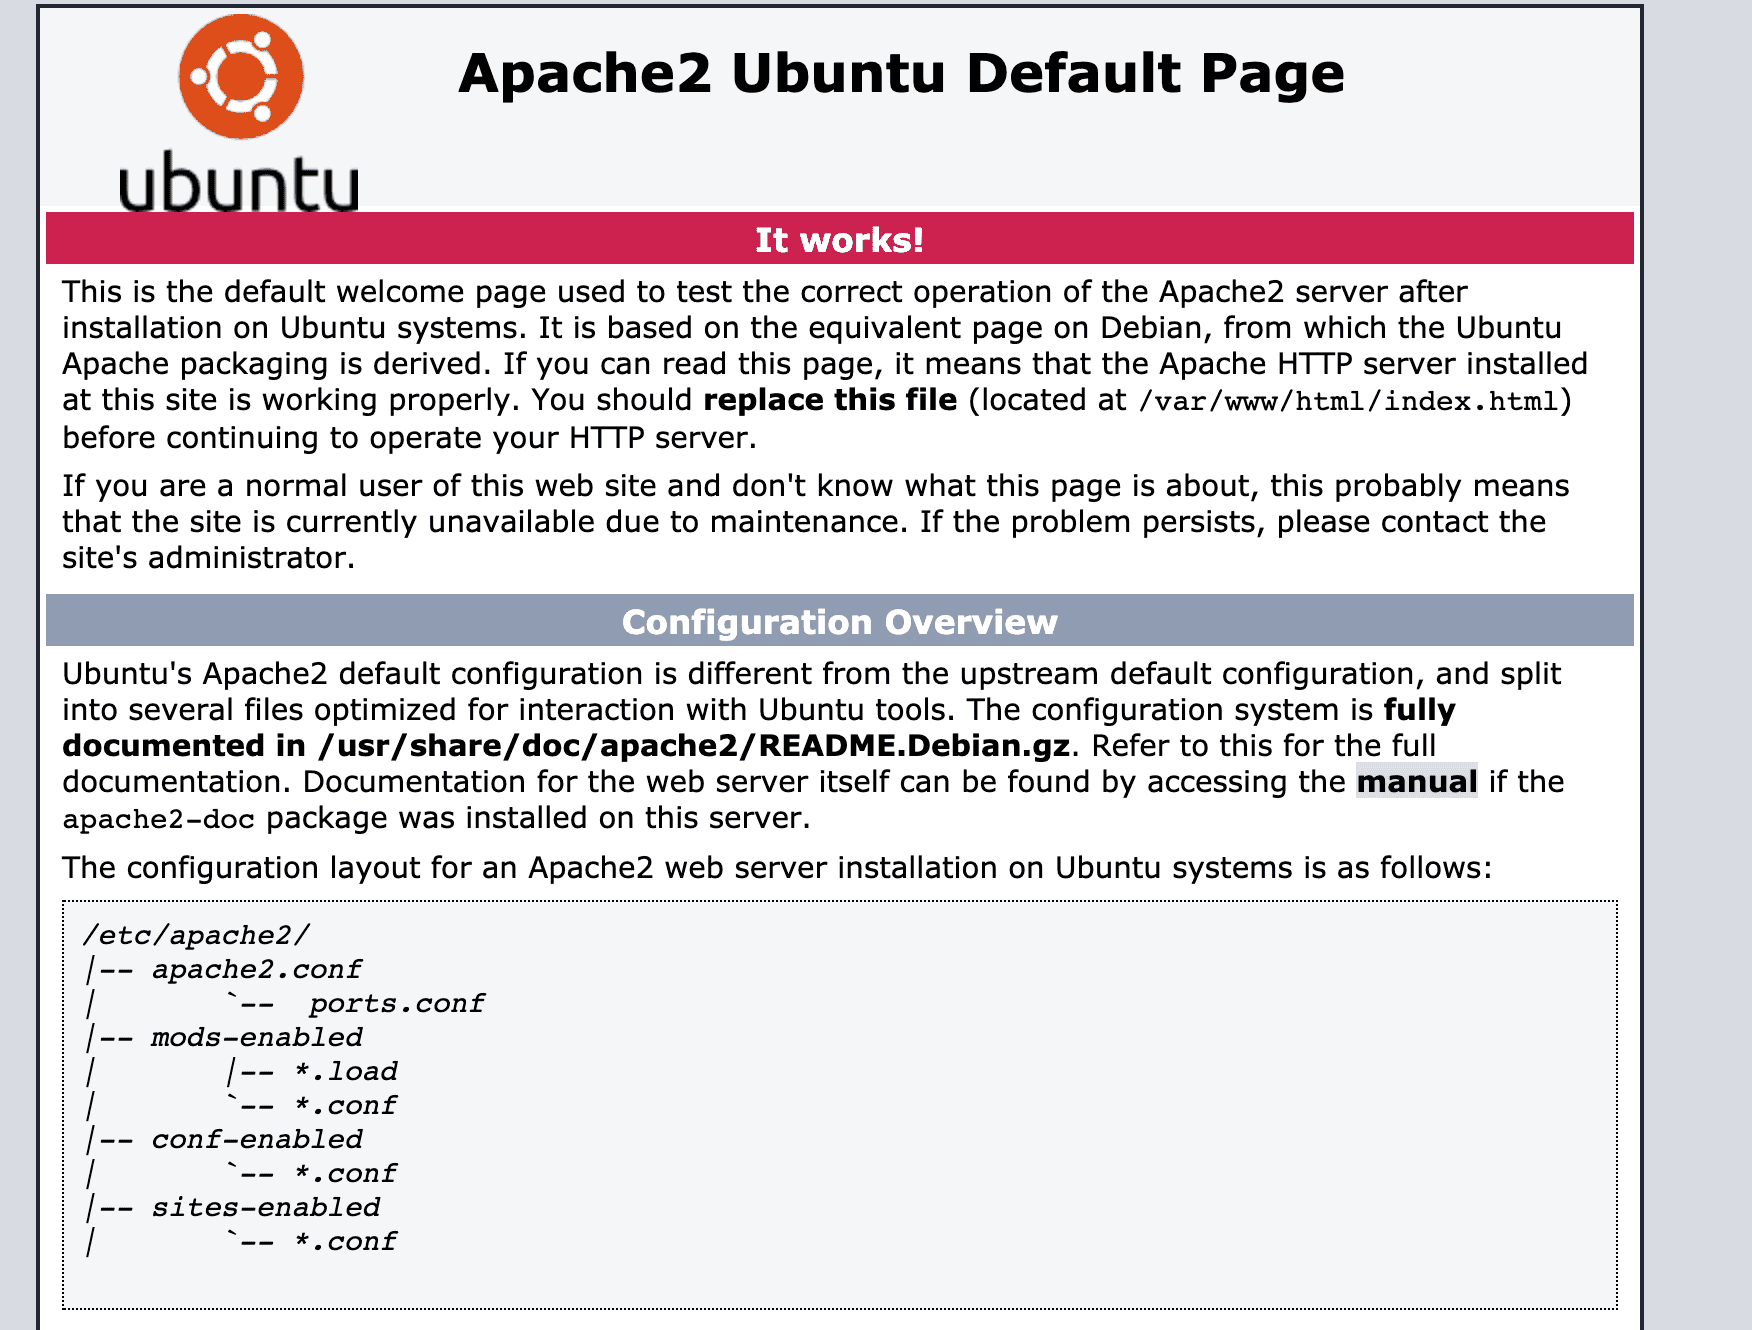This screenshot has width=1752, height=1330.
Task: Select apache2.conf in the config tree
Action: tap(256, 969)
